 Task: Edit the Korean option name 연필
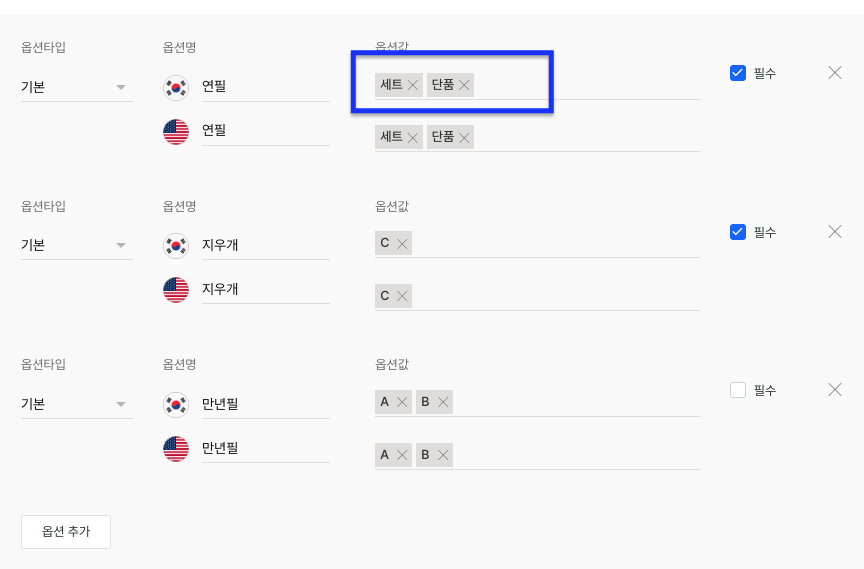pyautogui.click(x=265, y=87)
